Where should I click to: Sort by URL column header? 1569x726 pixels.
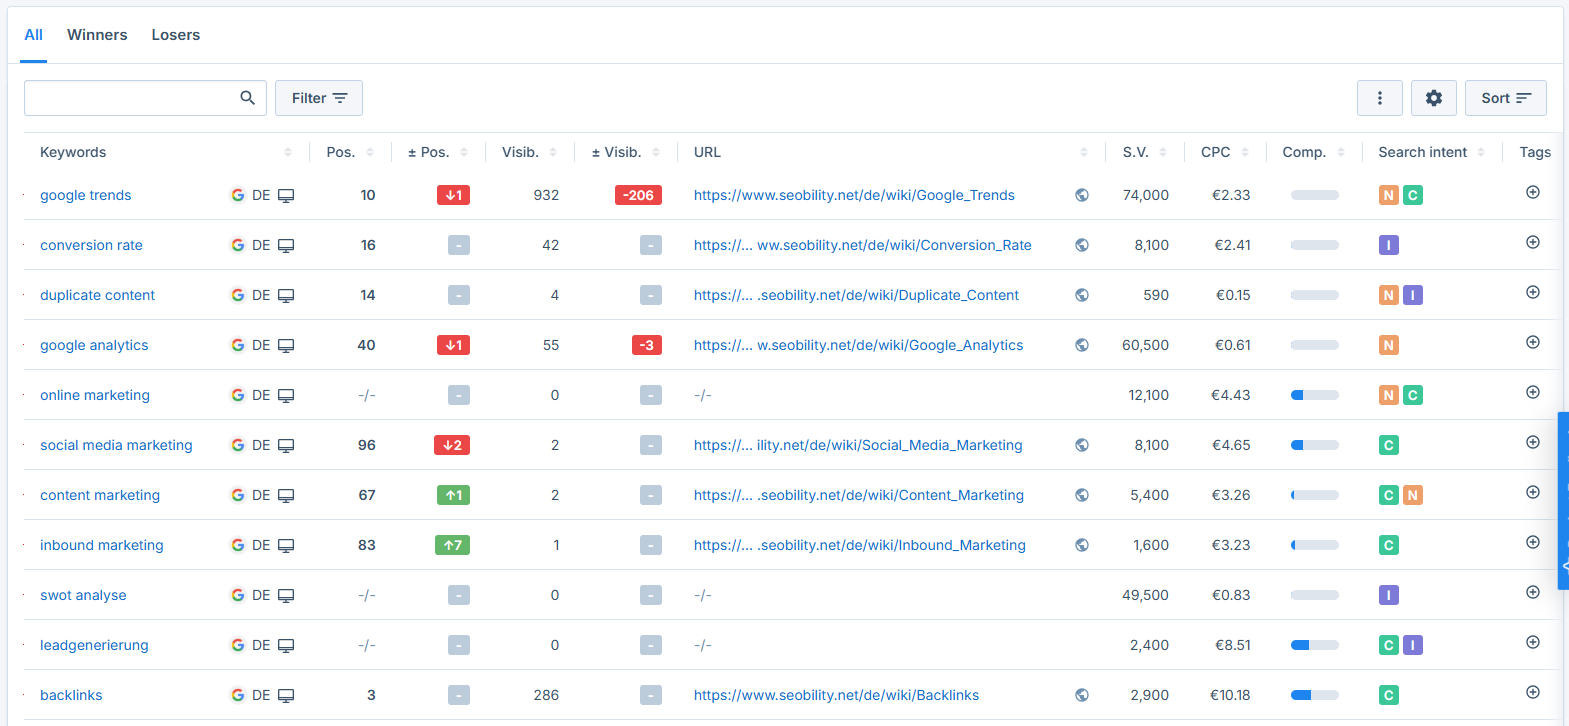(x=1084, y=152)
